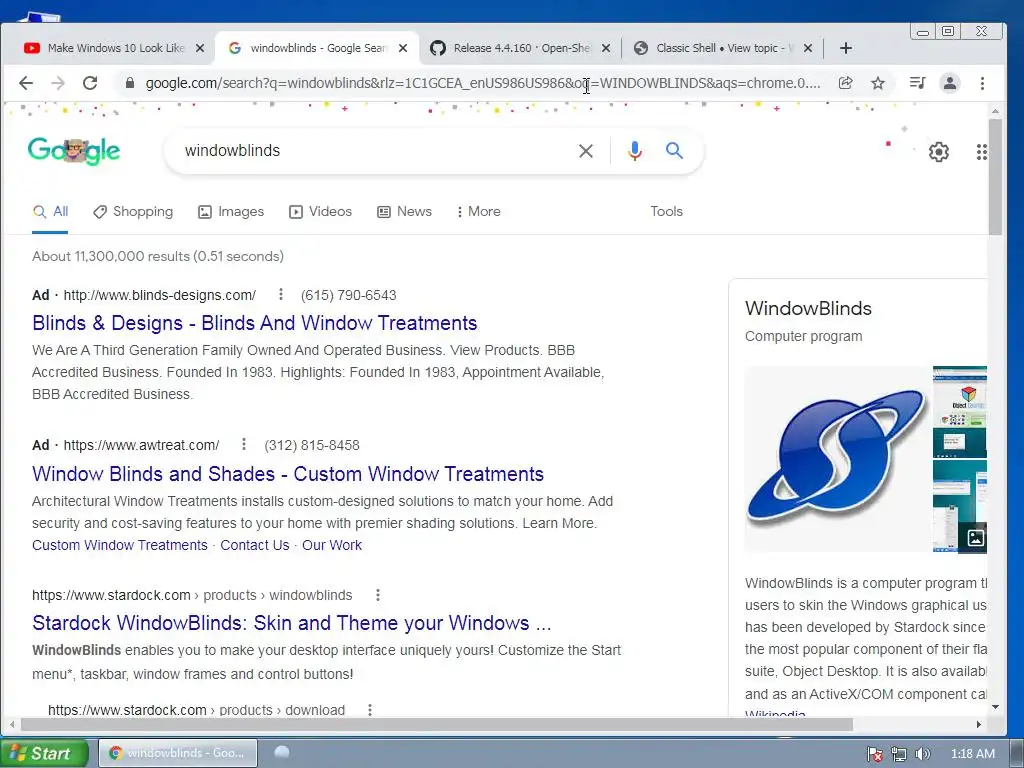The width and height of the screenshot is (1024, 768).
Task: Clear the search box with the X
Action: click(586, 151)
